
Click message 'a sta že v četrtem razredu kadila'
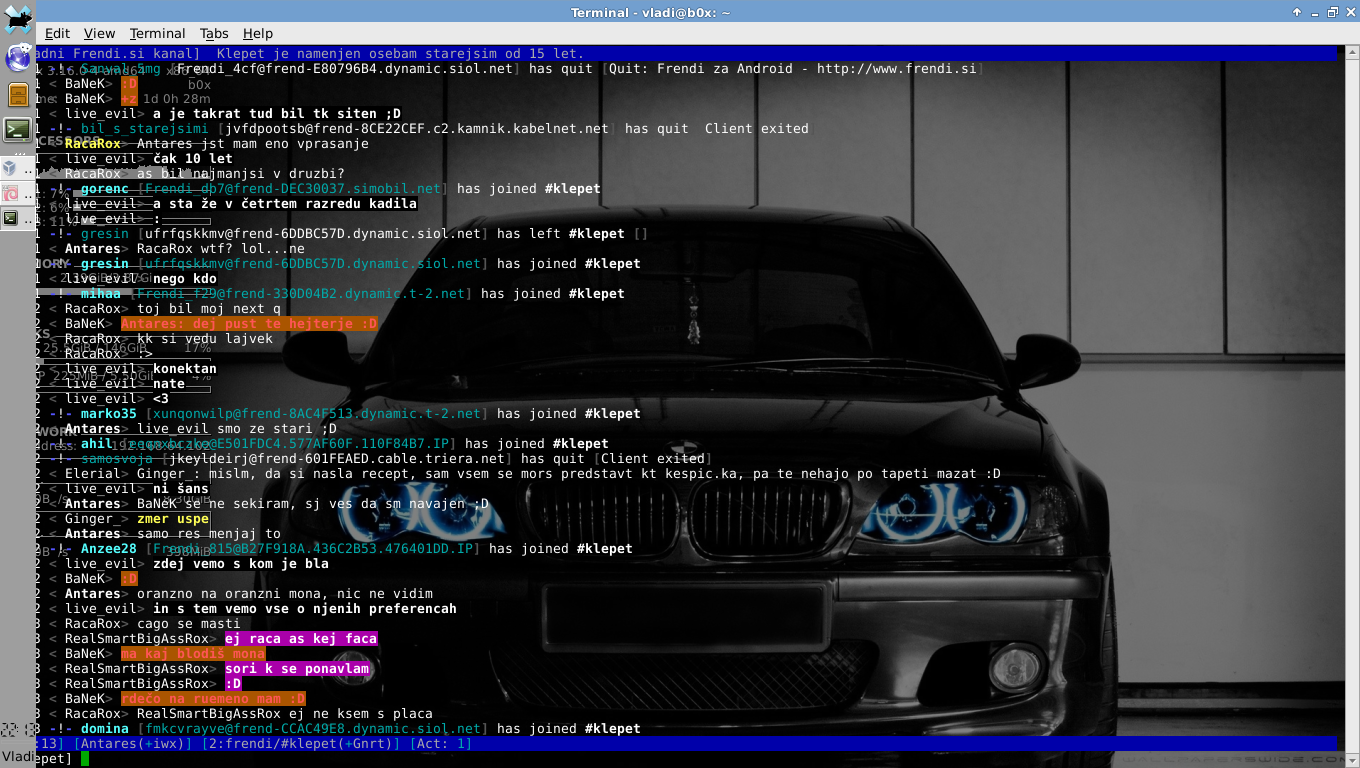click(285, 204)
